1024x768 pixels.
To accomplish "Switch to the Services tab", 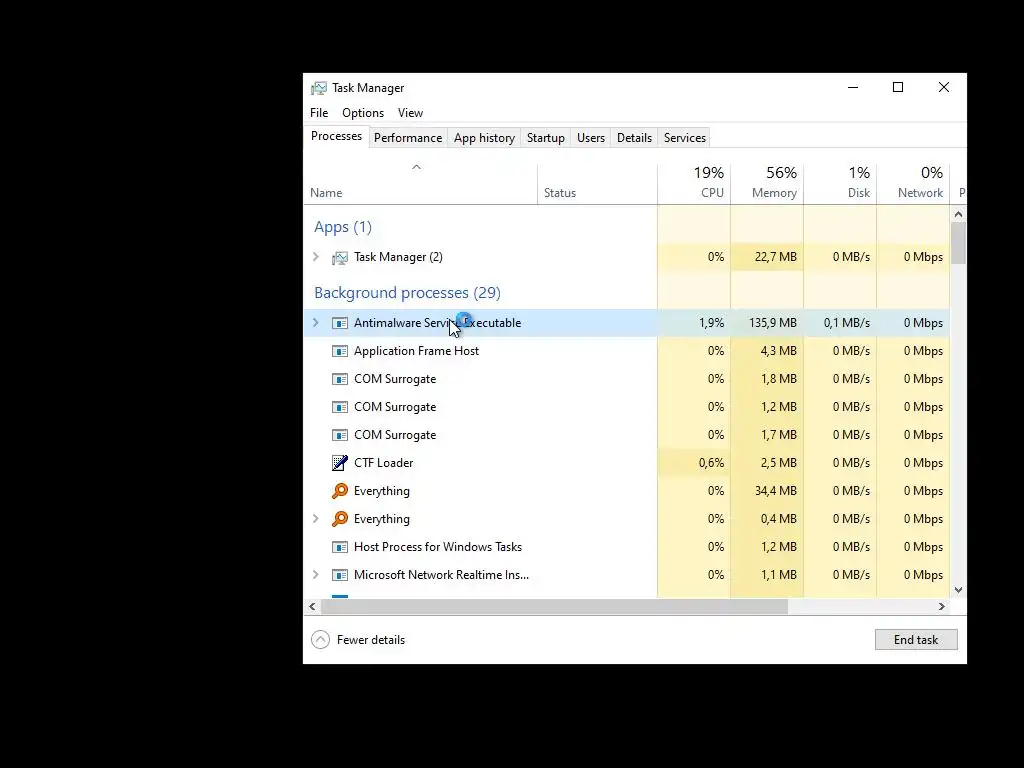I will tap(684, 138).
